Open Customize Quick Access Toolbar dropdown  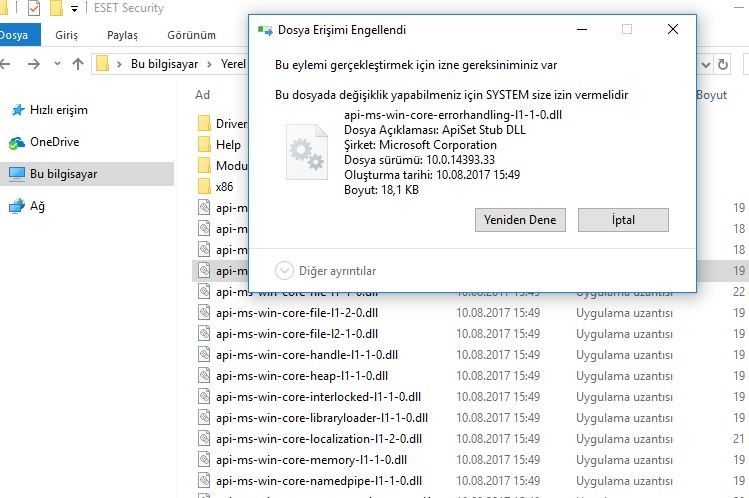click(74, 9)
